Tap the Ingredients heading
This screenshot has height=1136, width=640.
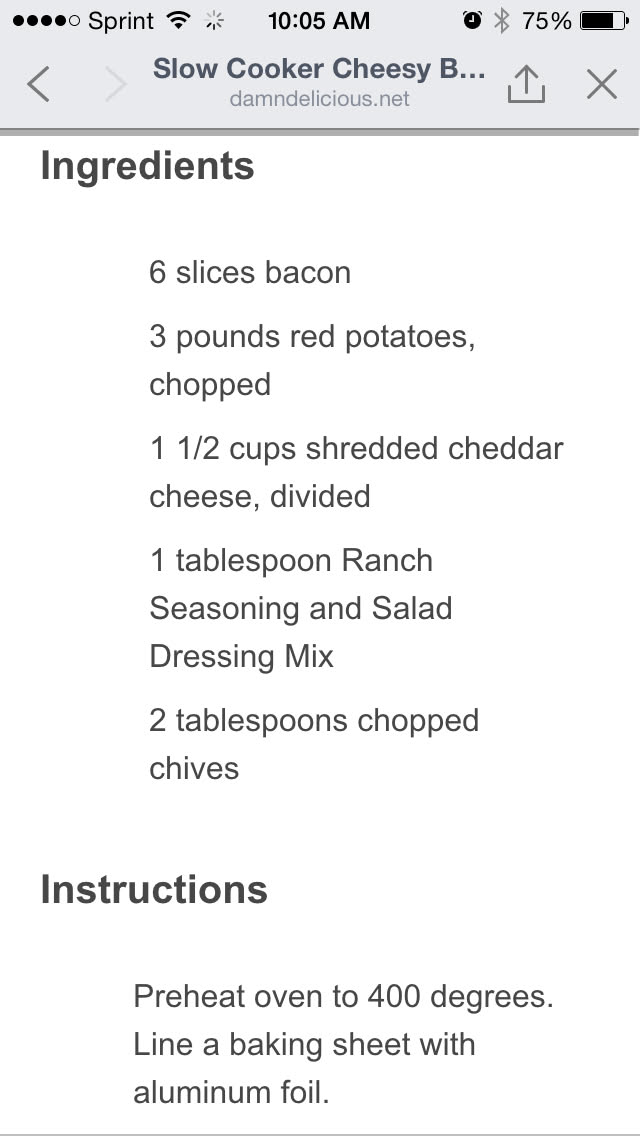(147, 166)
